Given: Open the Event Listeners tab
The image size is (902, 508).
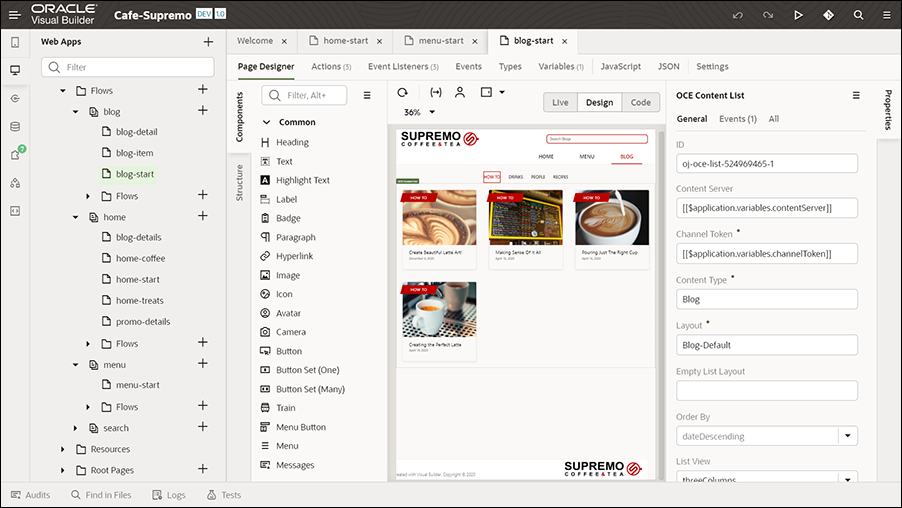Looking at the screenshot, I should click(x=403, y=67).
